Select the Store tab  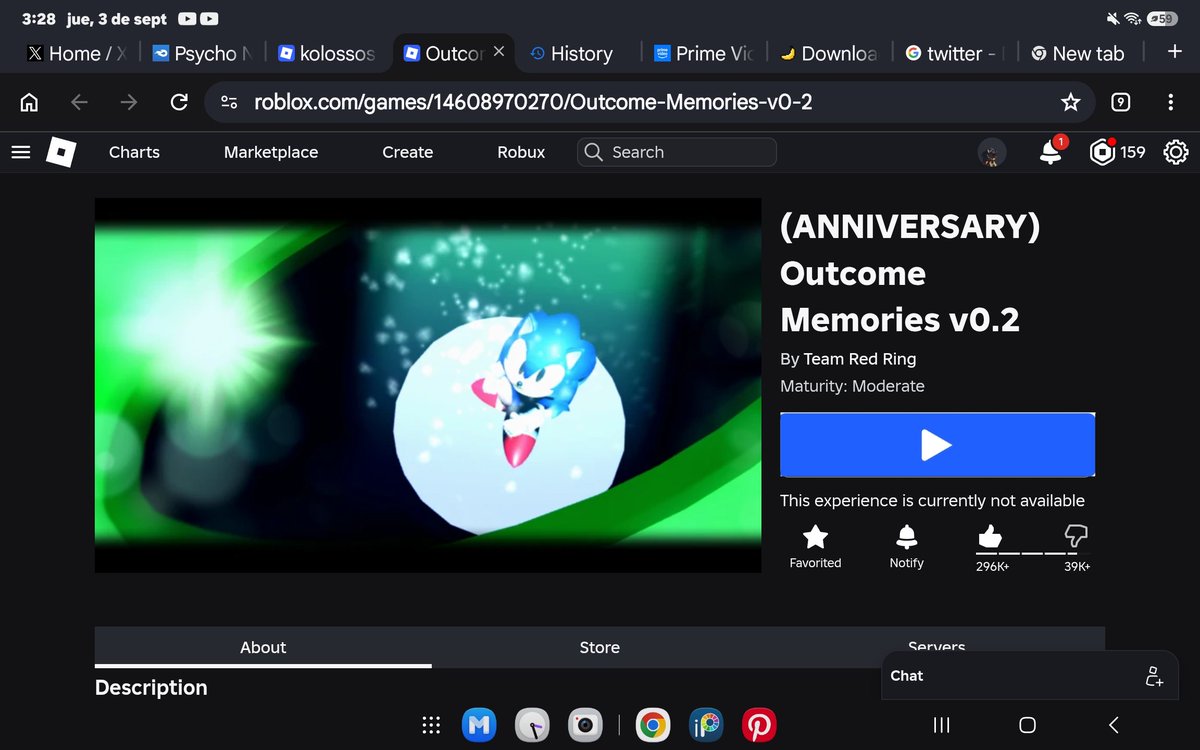pyautogui.click(x=600, y=647)
